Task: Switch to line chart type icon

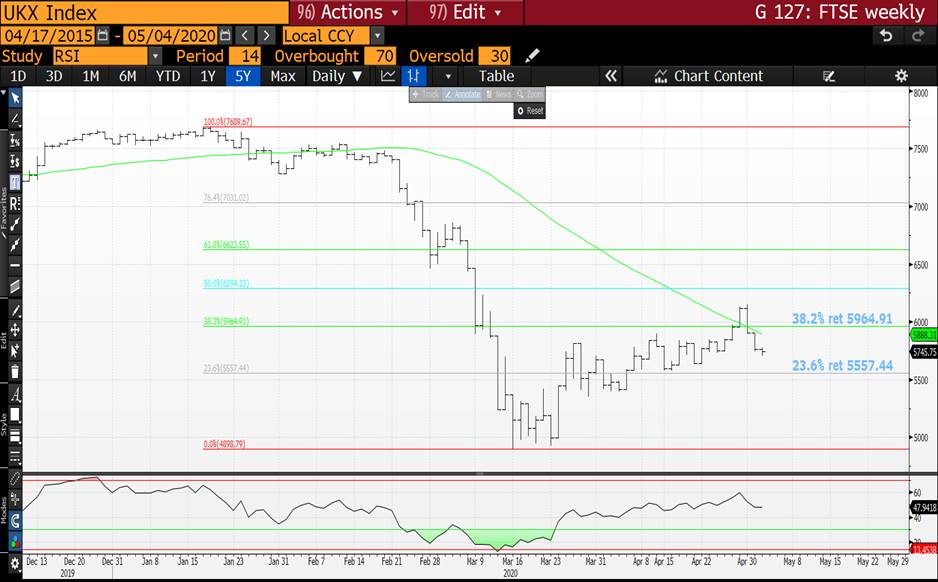Action: [x=388, y=76]
